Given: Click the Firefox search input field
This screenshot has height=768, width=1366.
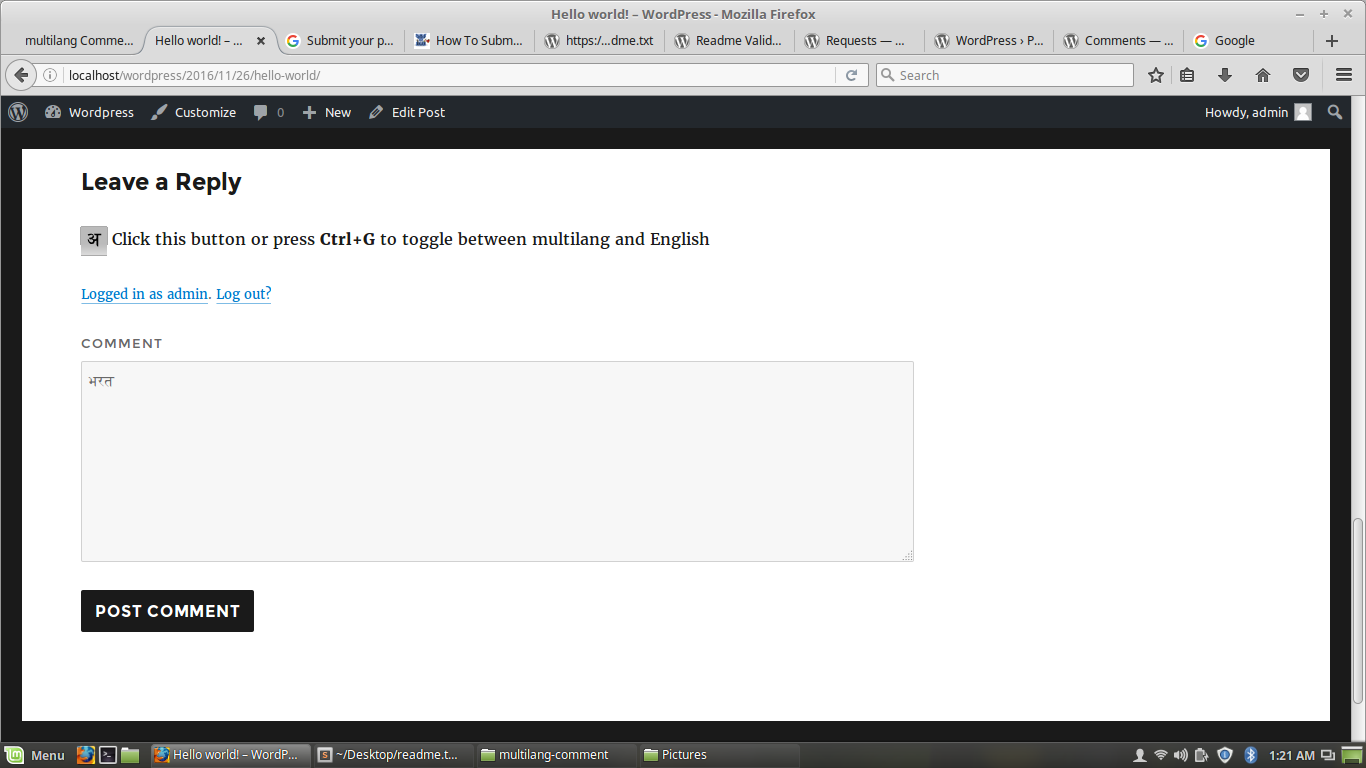Looking at the screenshot, I should [1005, 75].
